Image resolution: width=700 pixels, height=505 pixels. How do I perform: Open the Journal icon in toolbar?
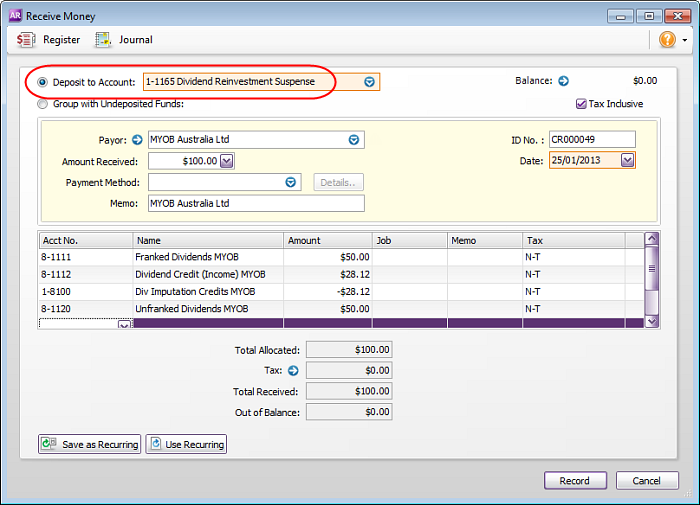click(104, 40)
